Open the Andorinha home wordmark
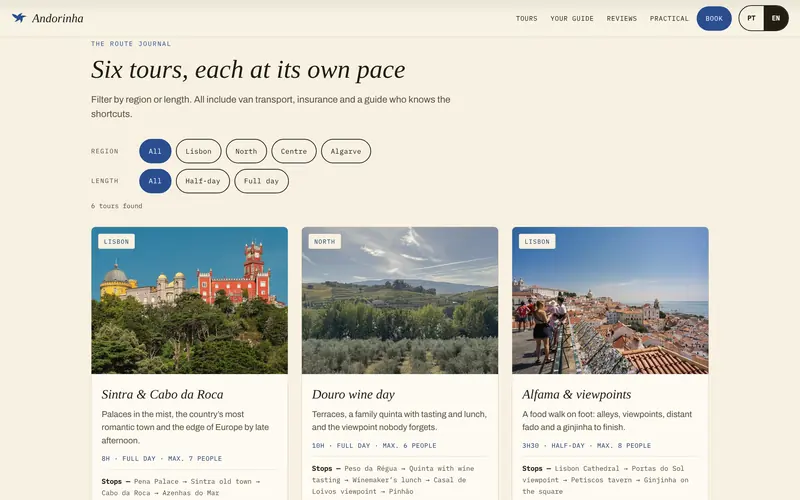The height and width of the screenshot is (500, 800). 58,18
